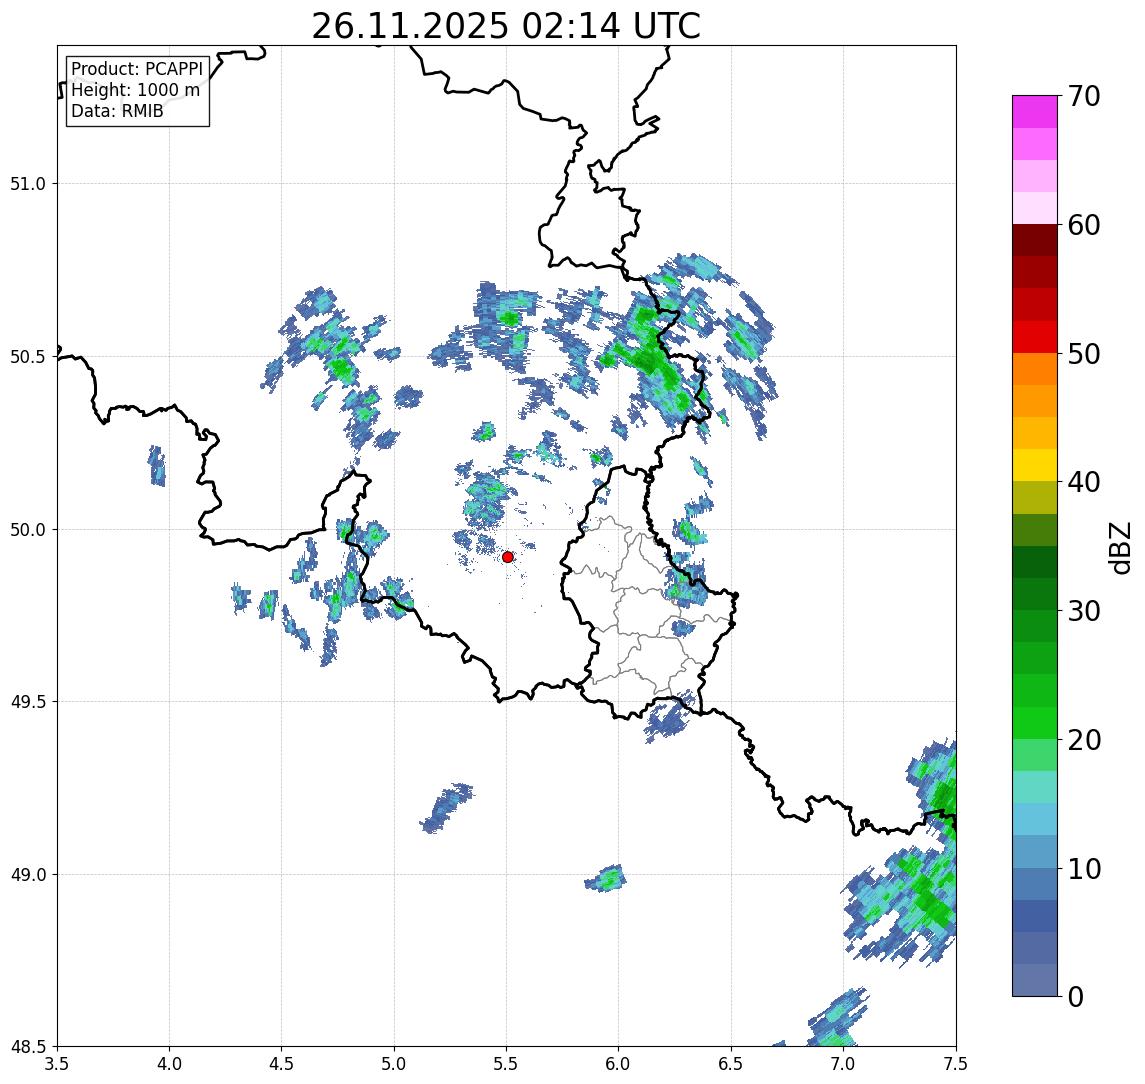Click the colorbar tick label "70"
Image resolution: width=1145 pixels, height=1084 pixels.
point(1084,96)
